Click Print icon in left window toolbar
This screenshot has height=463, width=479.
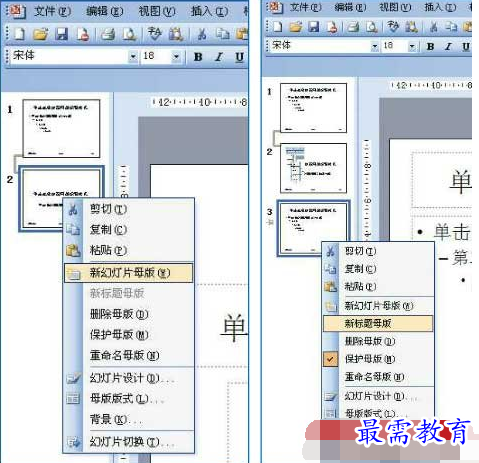coord(108,33)
